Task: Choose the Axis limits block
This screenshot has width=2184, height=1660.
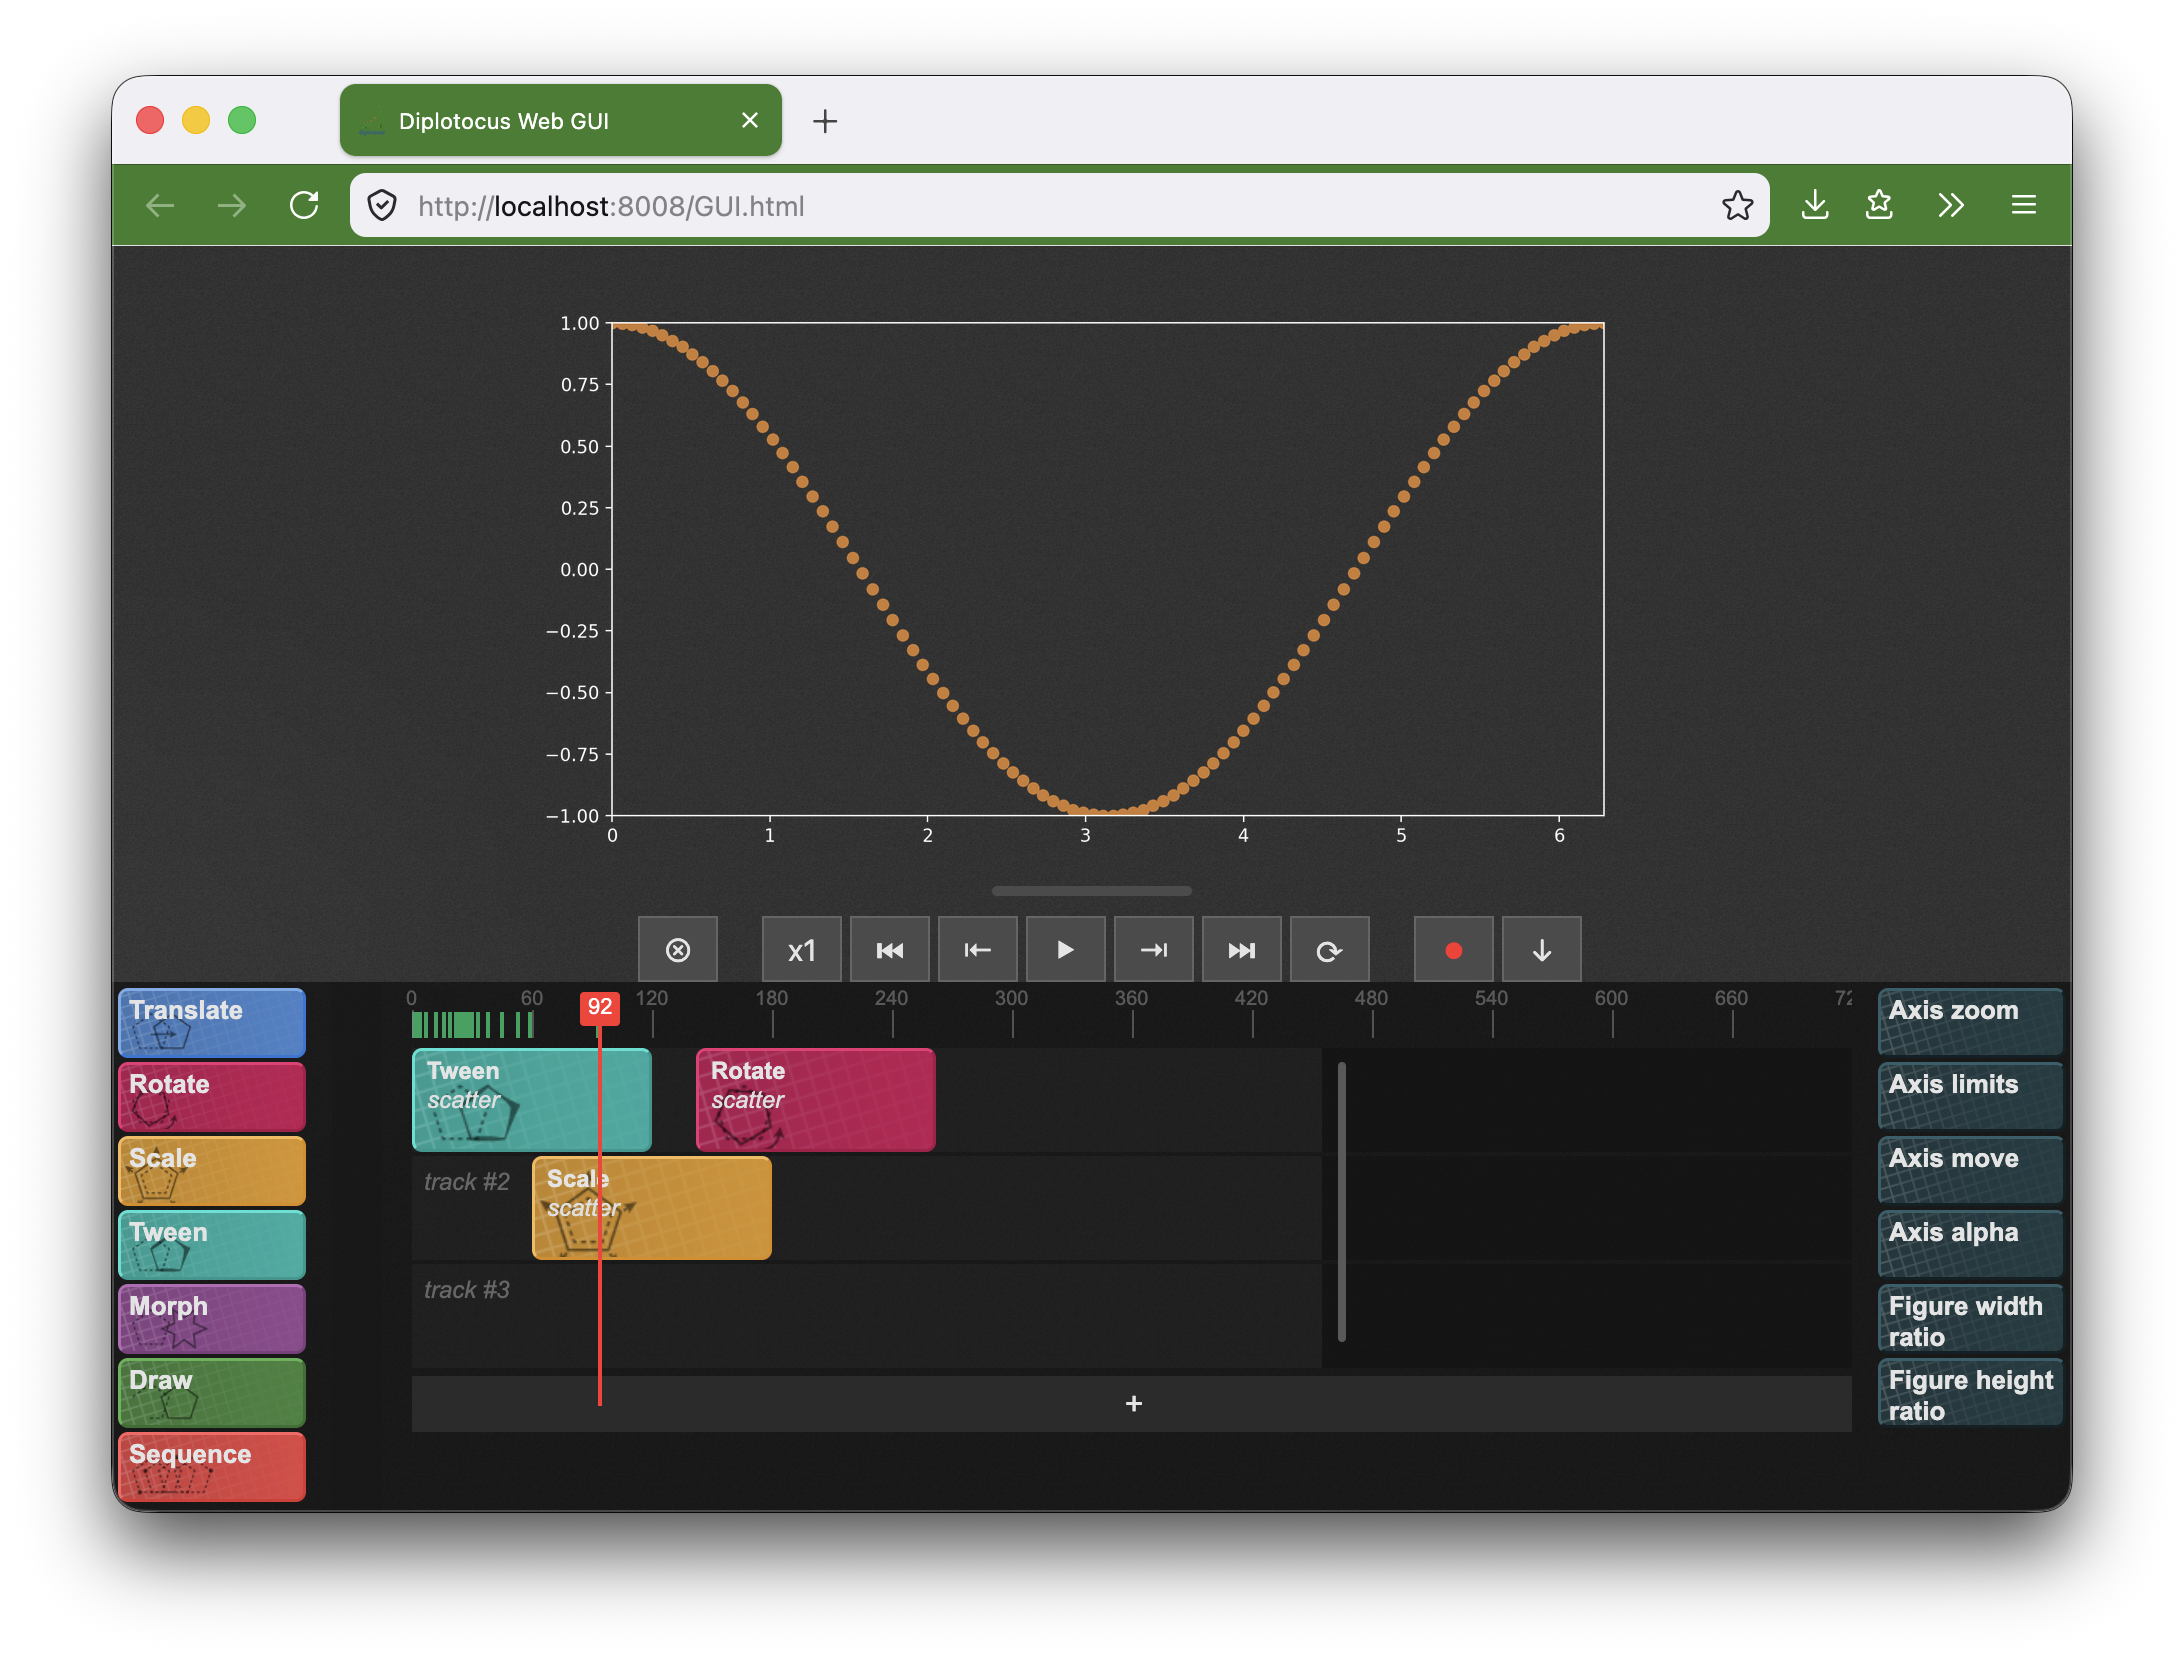Action: click(1970, 1096)
